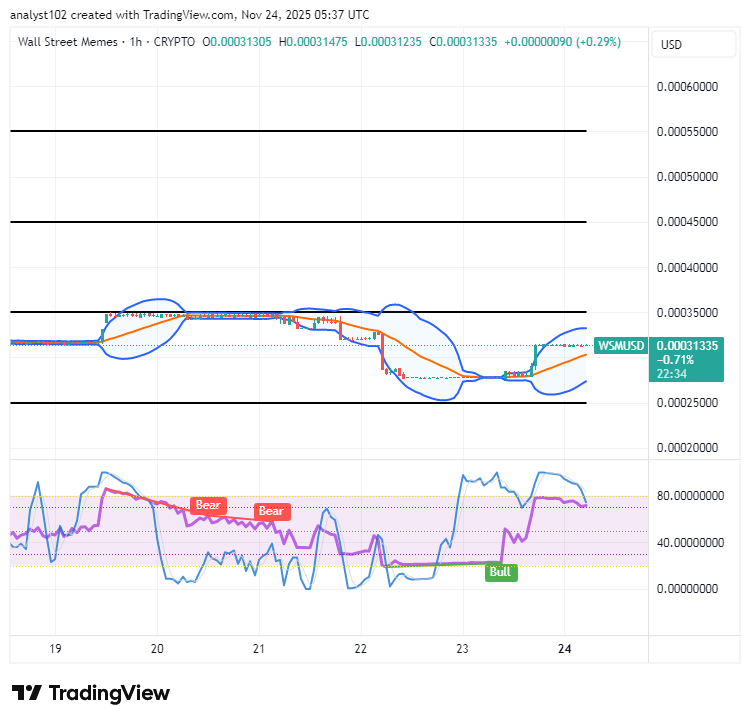Click the 0.00025000 price axis label
This screenshot has height=723, width=750.
(x=687, y=403)
